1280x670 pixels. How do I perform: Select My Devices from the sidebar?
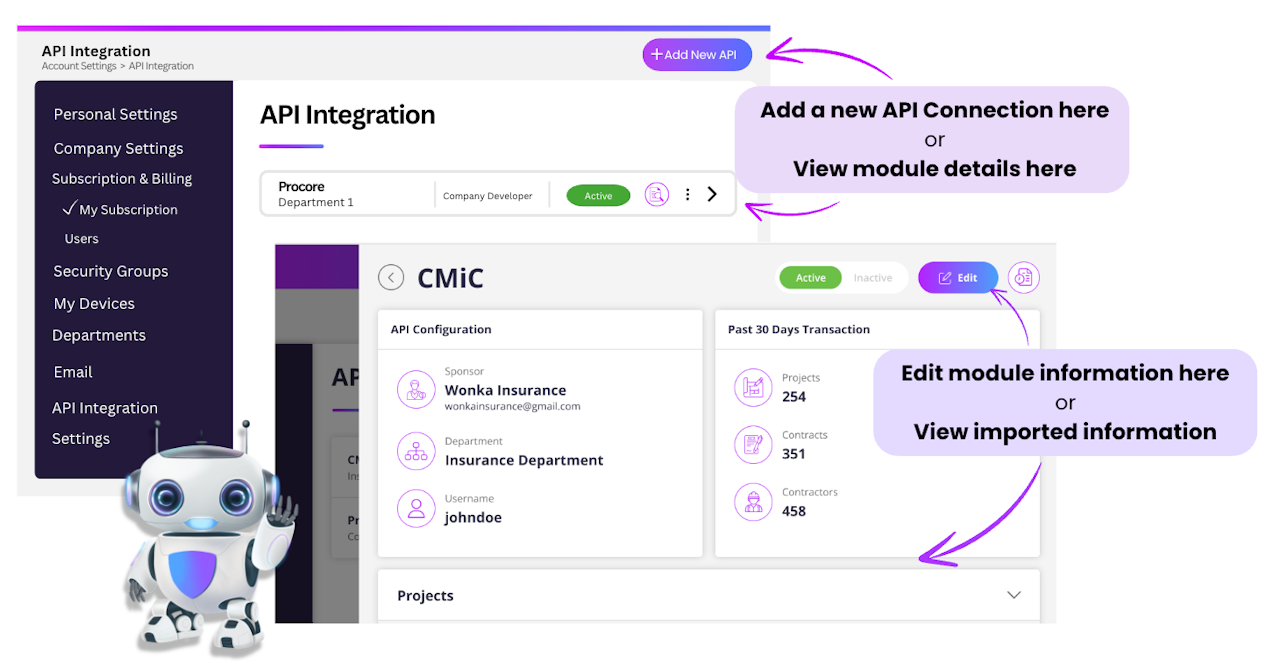click(x=94, y=304)
